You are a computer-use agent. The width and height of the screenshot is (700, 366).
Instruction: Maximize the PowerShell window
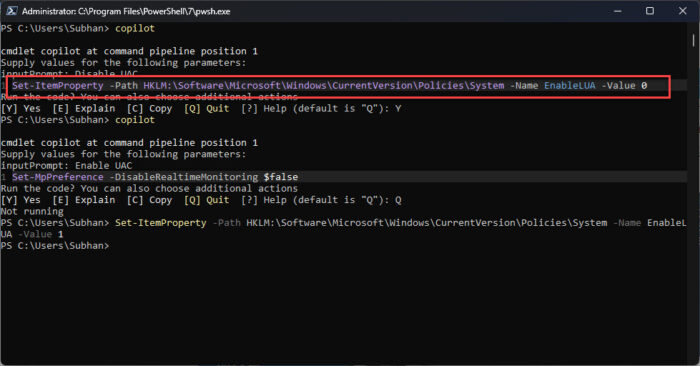650,11
